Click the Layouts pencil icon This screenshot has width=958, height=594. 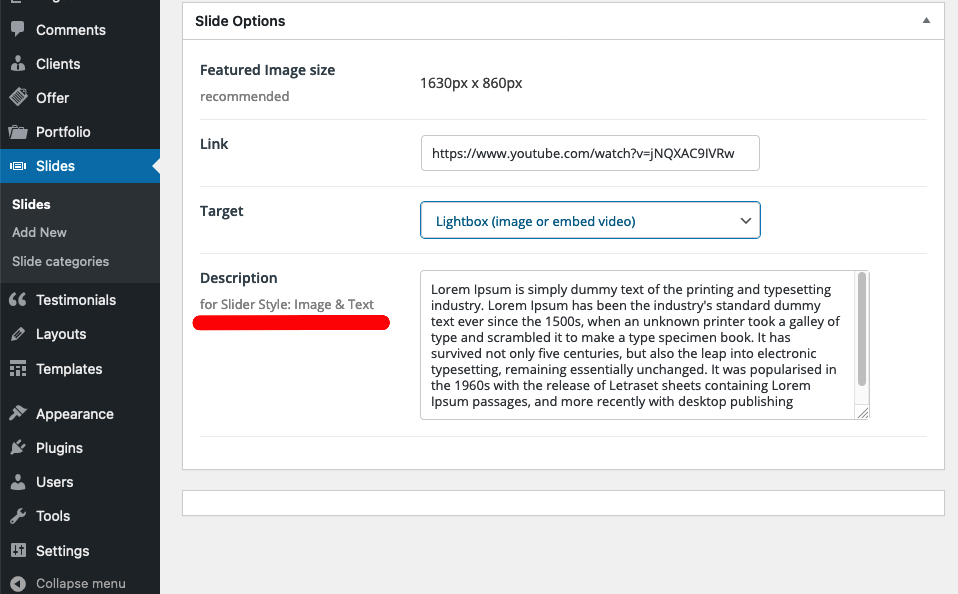(18, 334)
